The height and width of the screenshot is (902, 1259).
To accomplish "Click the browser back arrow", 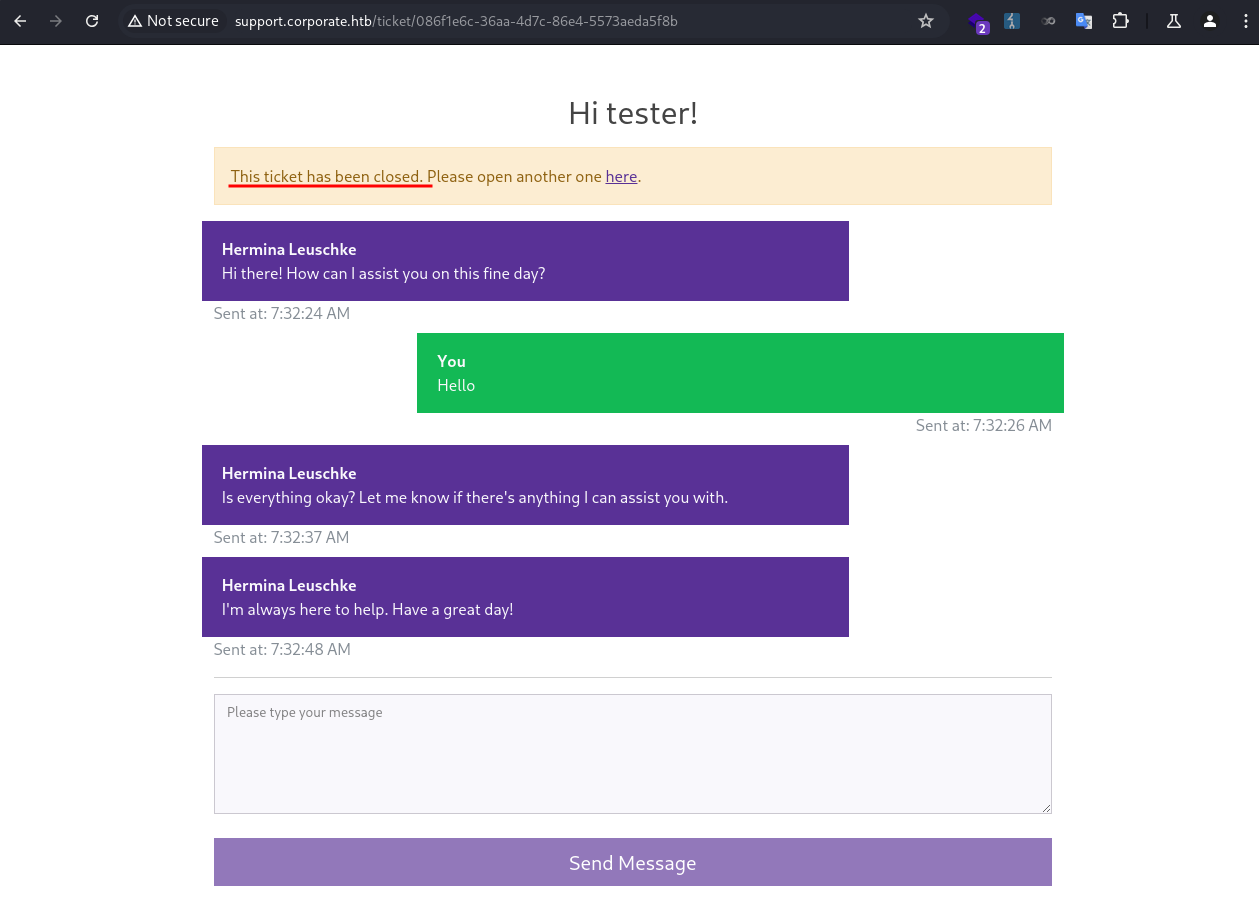I will (20, 21).
